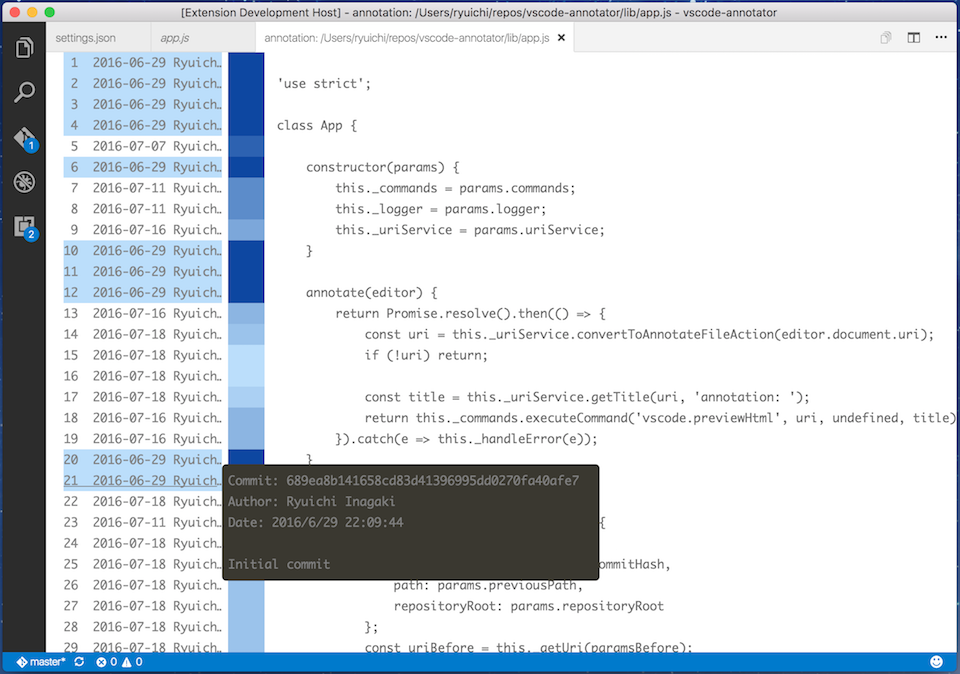Open the More Actions ellipsis menu

coord(941,36)
